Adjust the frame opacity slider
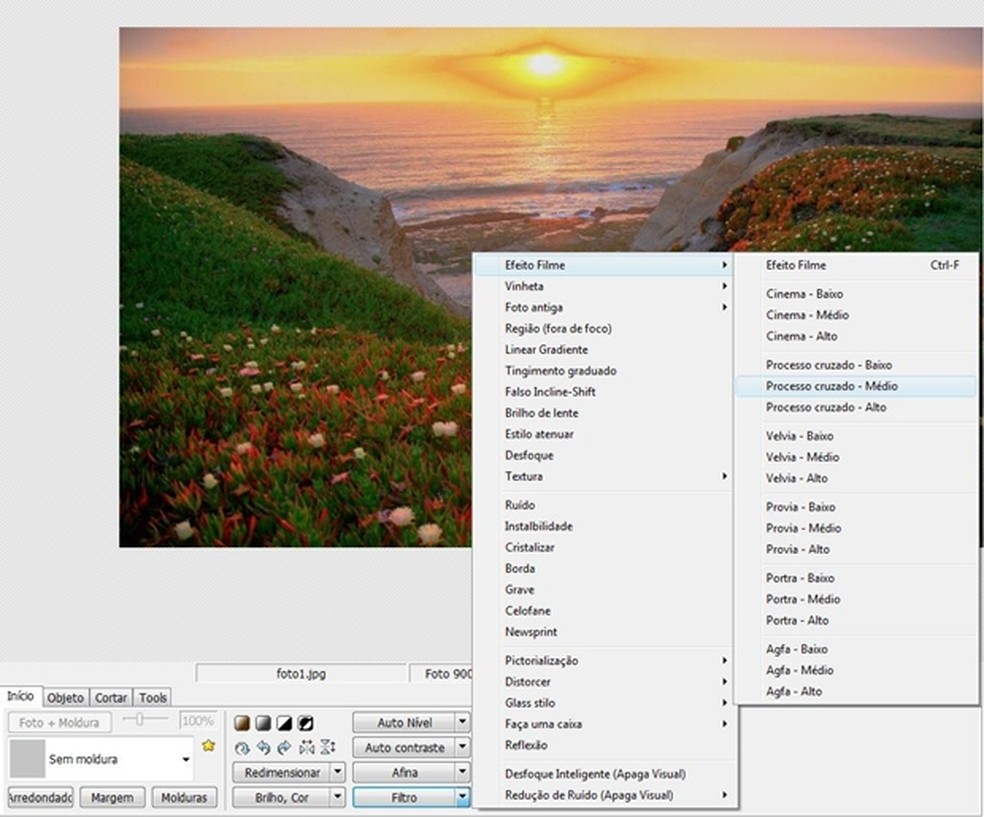Screen dimensions: 984x817 (140, 720)
